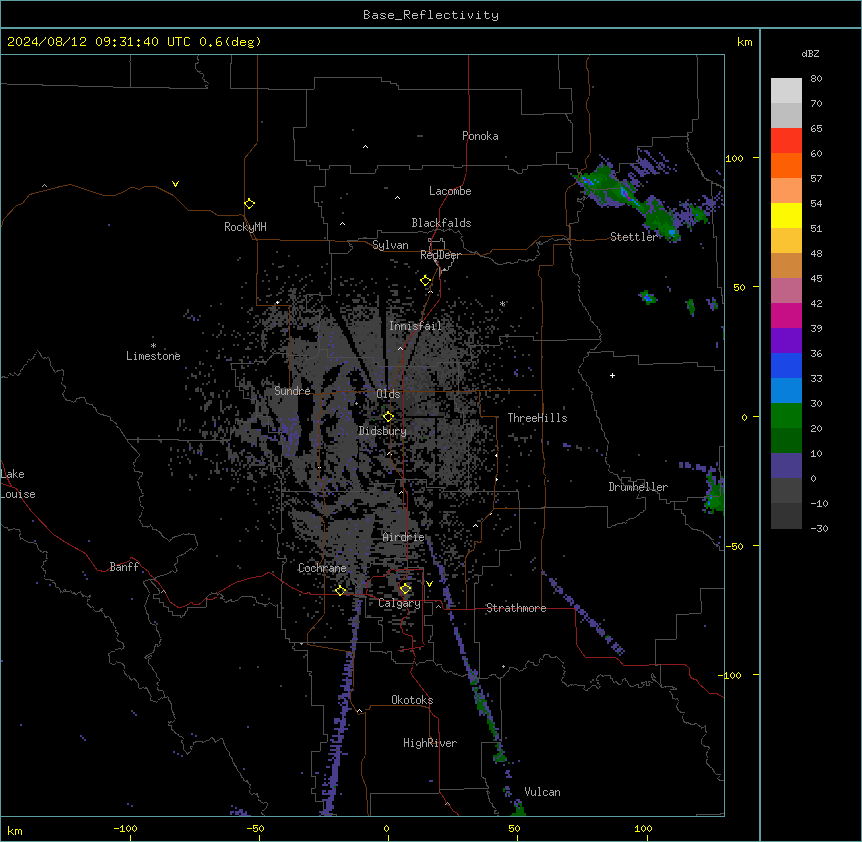Select the orange 57-60 dBZ legend swatch

click(786, 165)
